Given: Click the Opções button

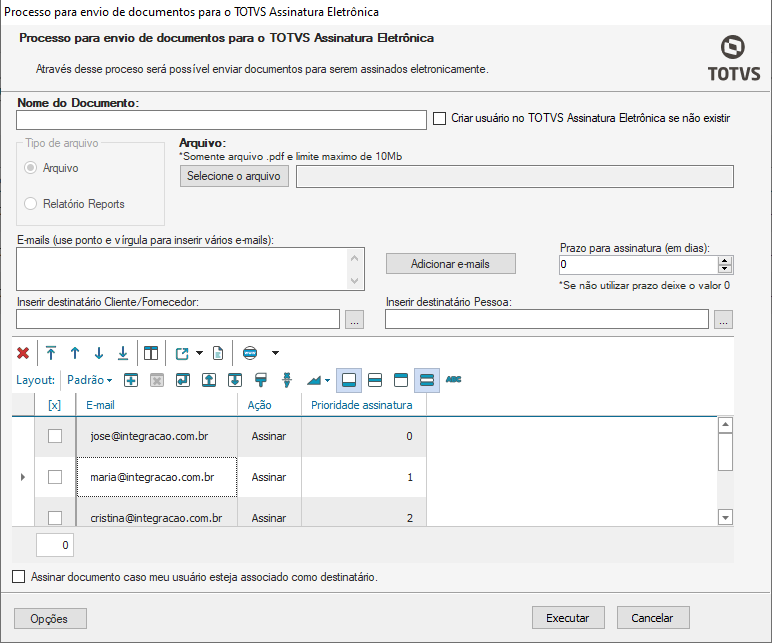Looking at the screenshot, I should click(x=50, y=619).
